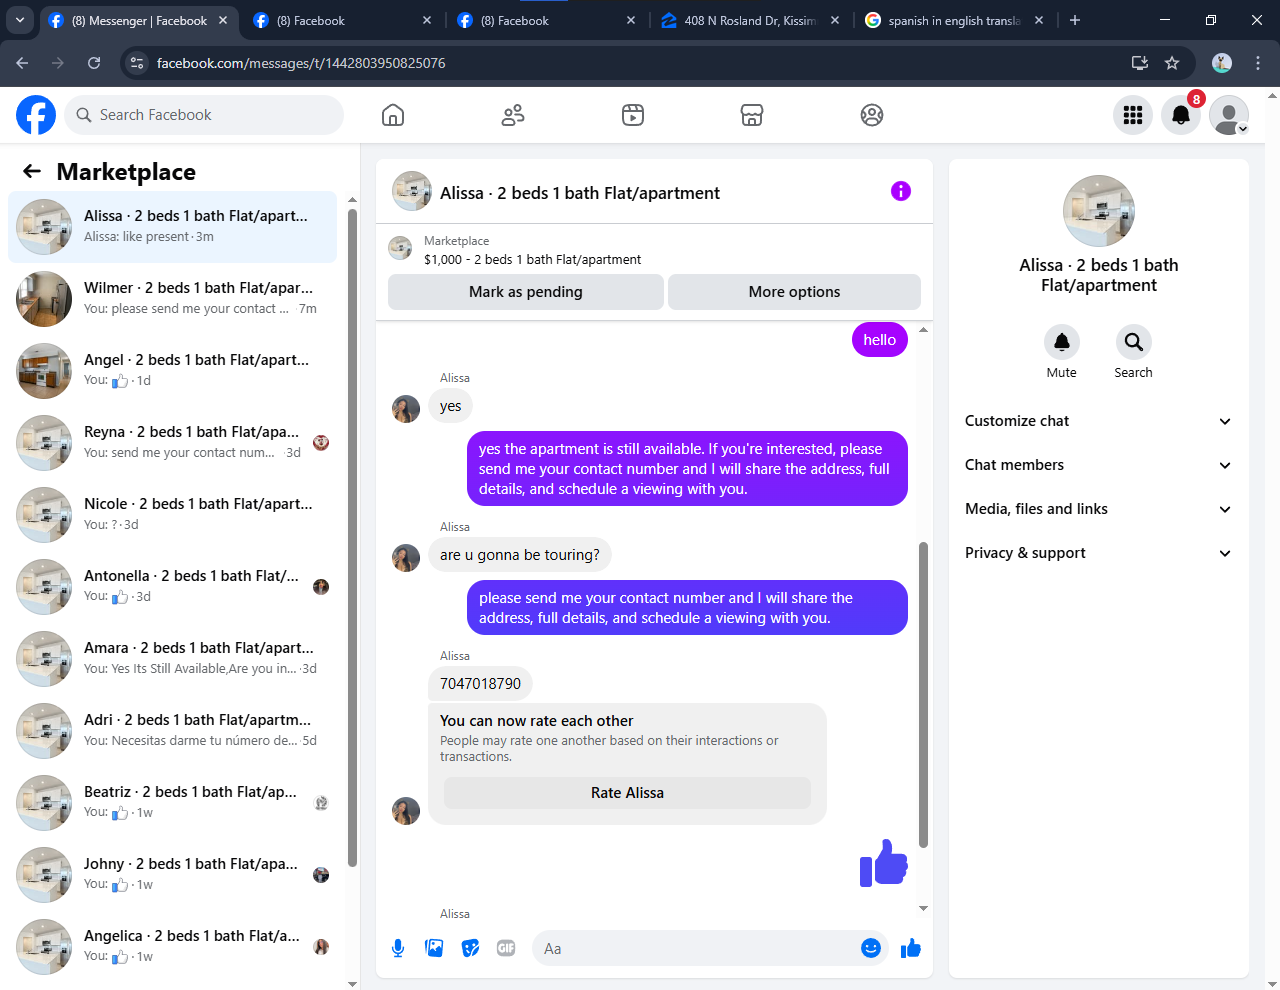This screenshot has width=1280, height=990.
Task: Open the emoji picker smiley
Action: 871,948
